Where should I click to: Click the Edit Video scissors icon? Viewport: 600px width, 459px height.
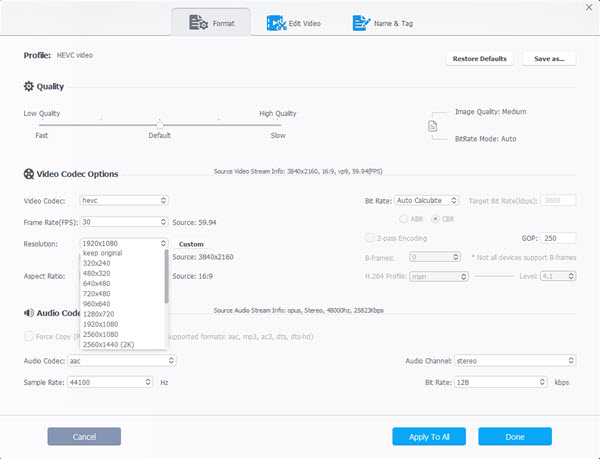(276, 23)
